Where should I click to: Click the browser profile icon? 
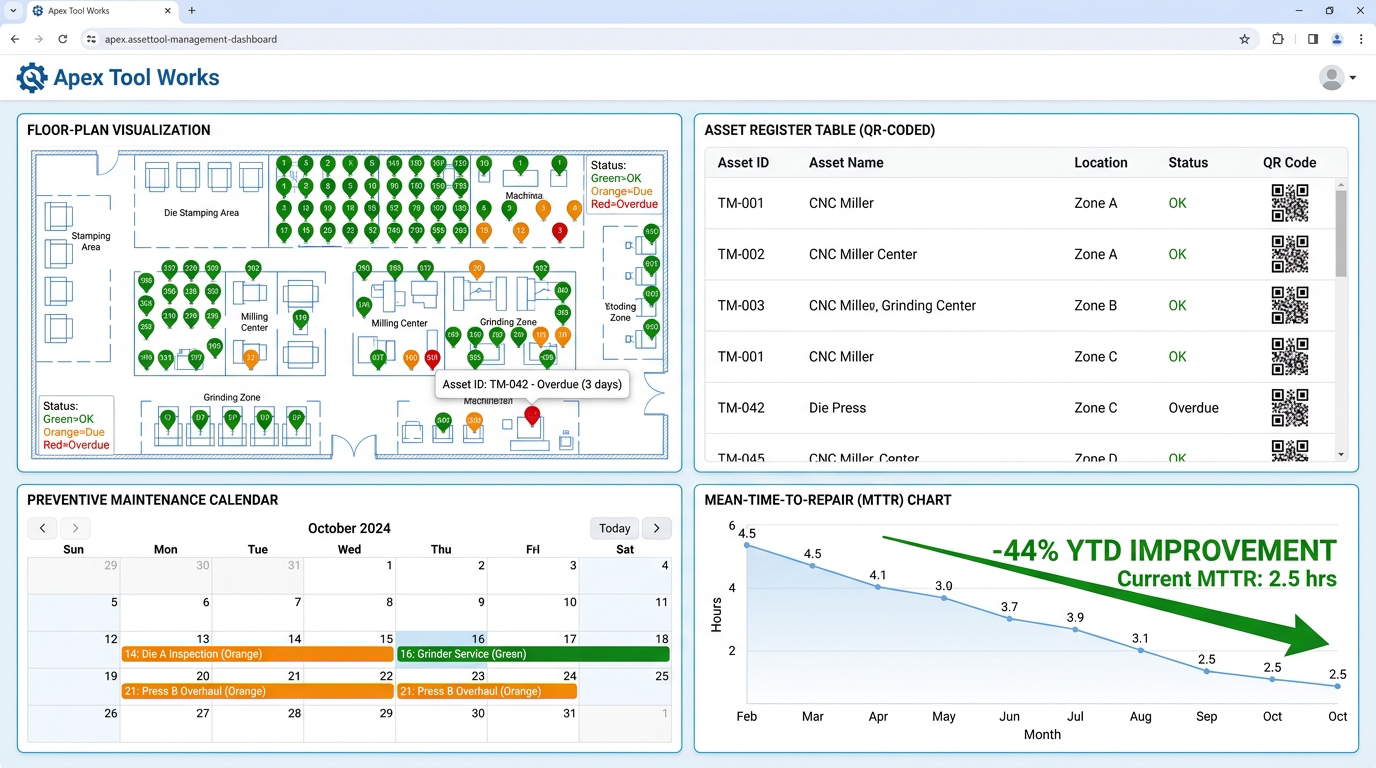[1337, 39]
